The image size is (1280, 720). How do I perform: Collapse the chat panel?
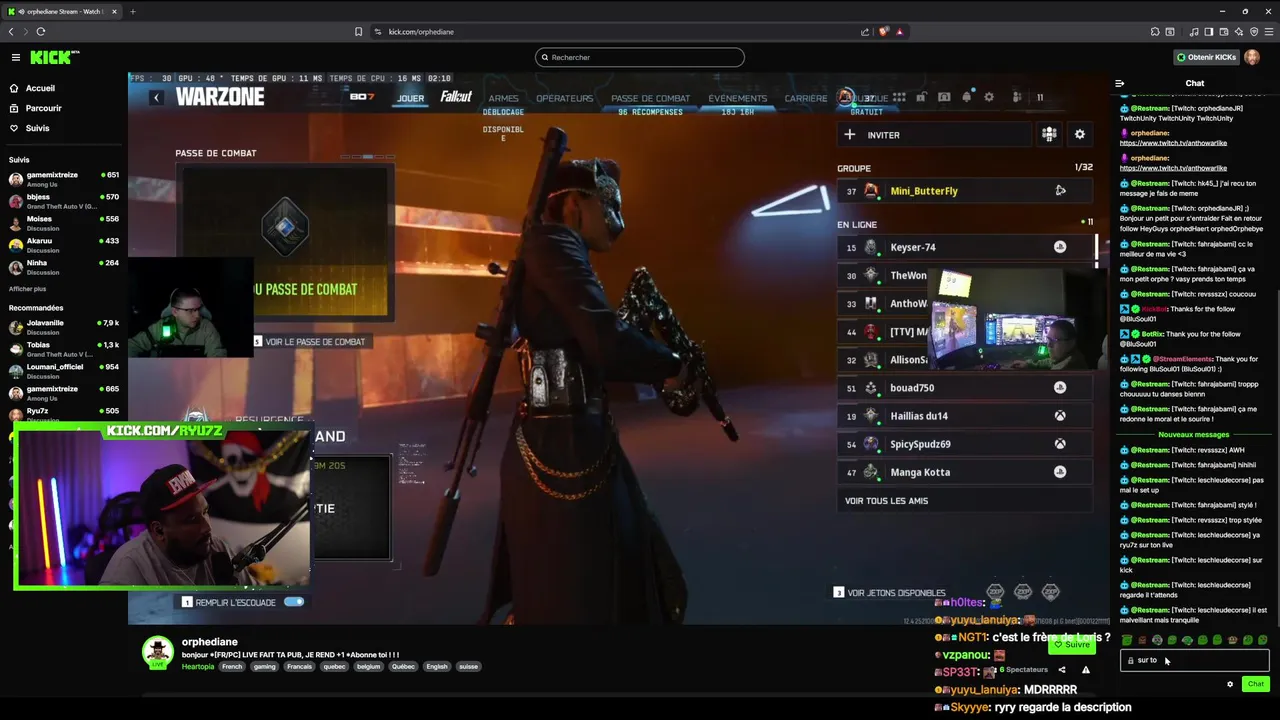click(x=1120, y=83)
